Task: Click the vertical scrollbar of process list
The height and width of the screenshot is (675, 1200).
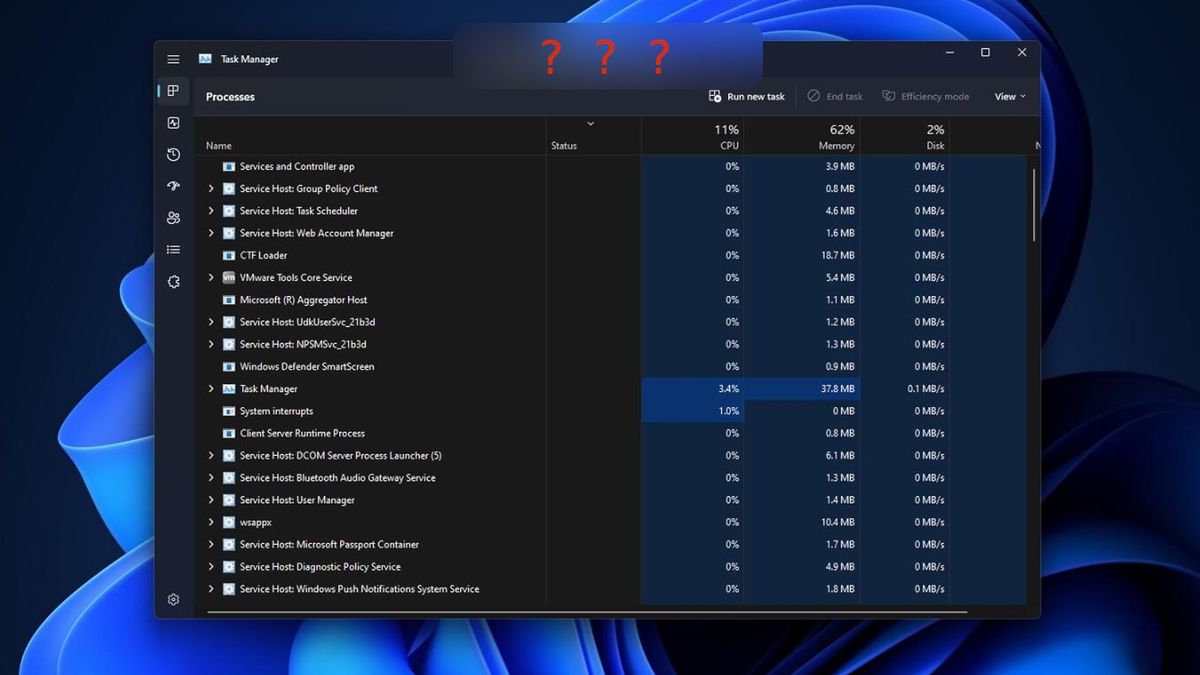Action: [1033, 205]
